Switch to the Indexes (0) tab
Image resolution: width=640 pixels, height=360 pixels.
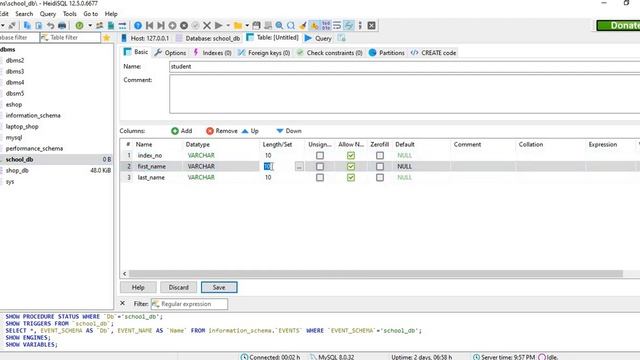(212, 53)
